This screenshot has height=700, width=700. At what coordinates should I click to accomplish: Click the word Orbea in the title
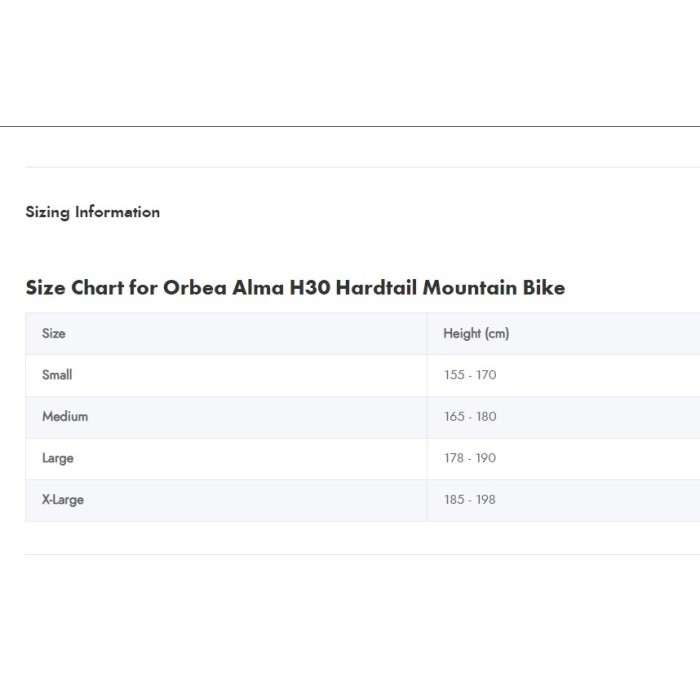193,288
